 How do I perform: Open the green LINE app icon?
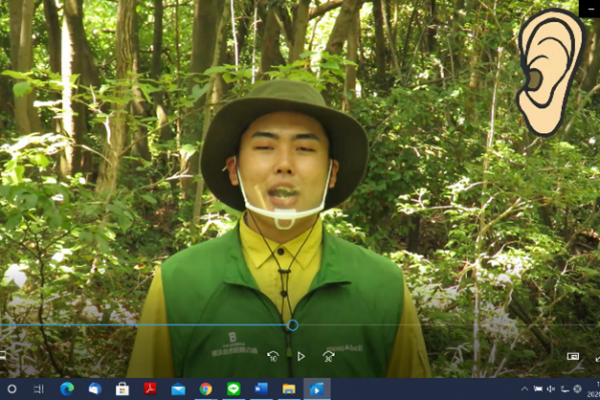point(233,388)
